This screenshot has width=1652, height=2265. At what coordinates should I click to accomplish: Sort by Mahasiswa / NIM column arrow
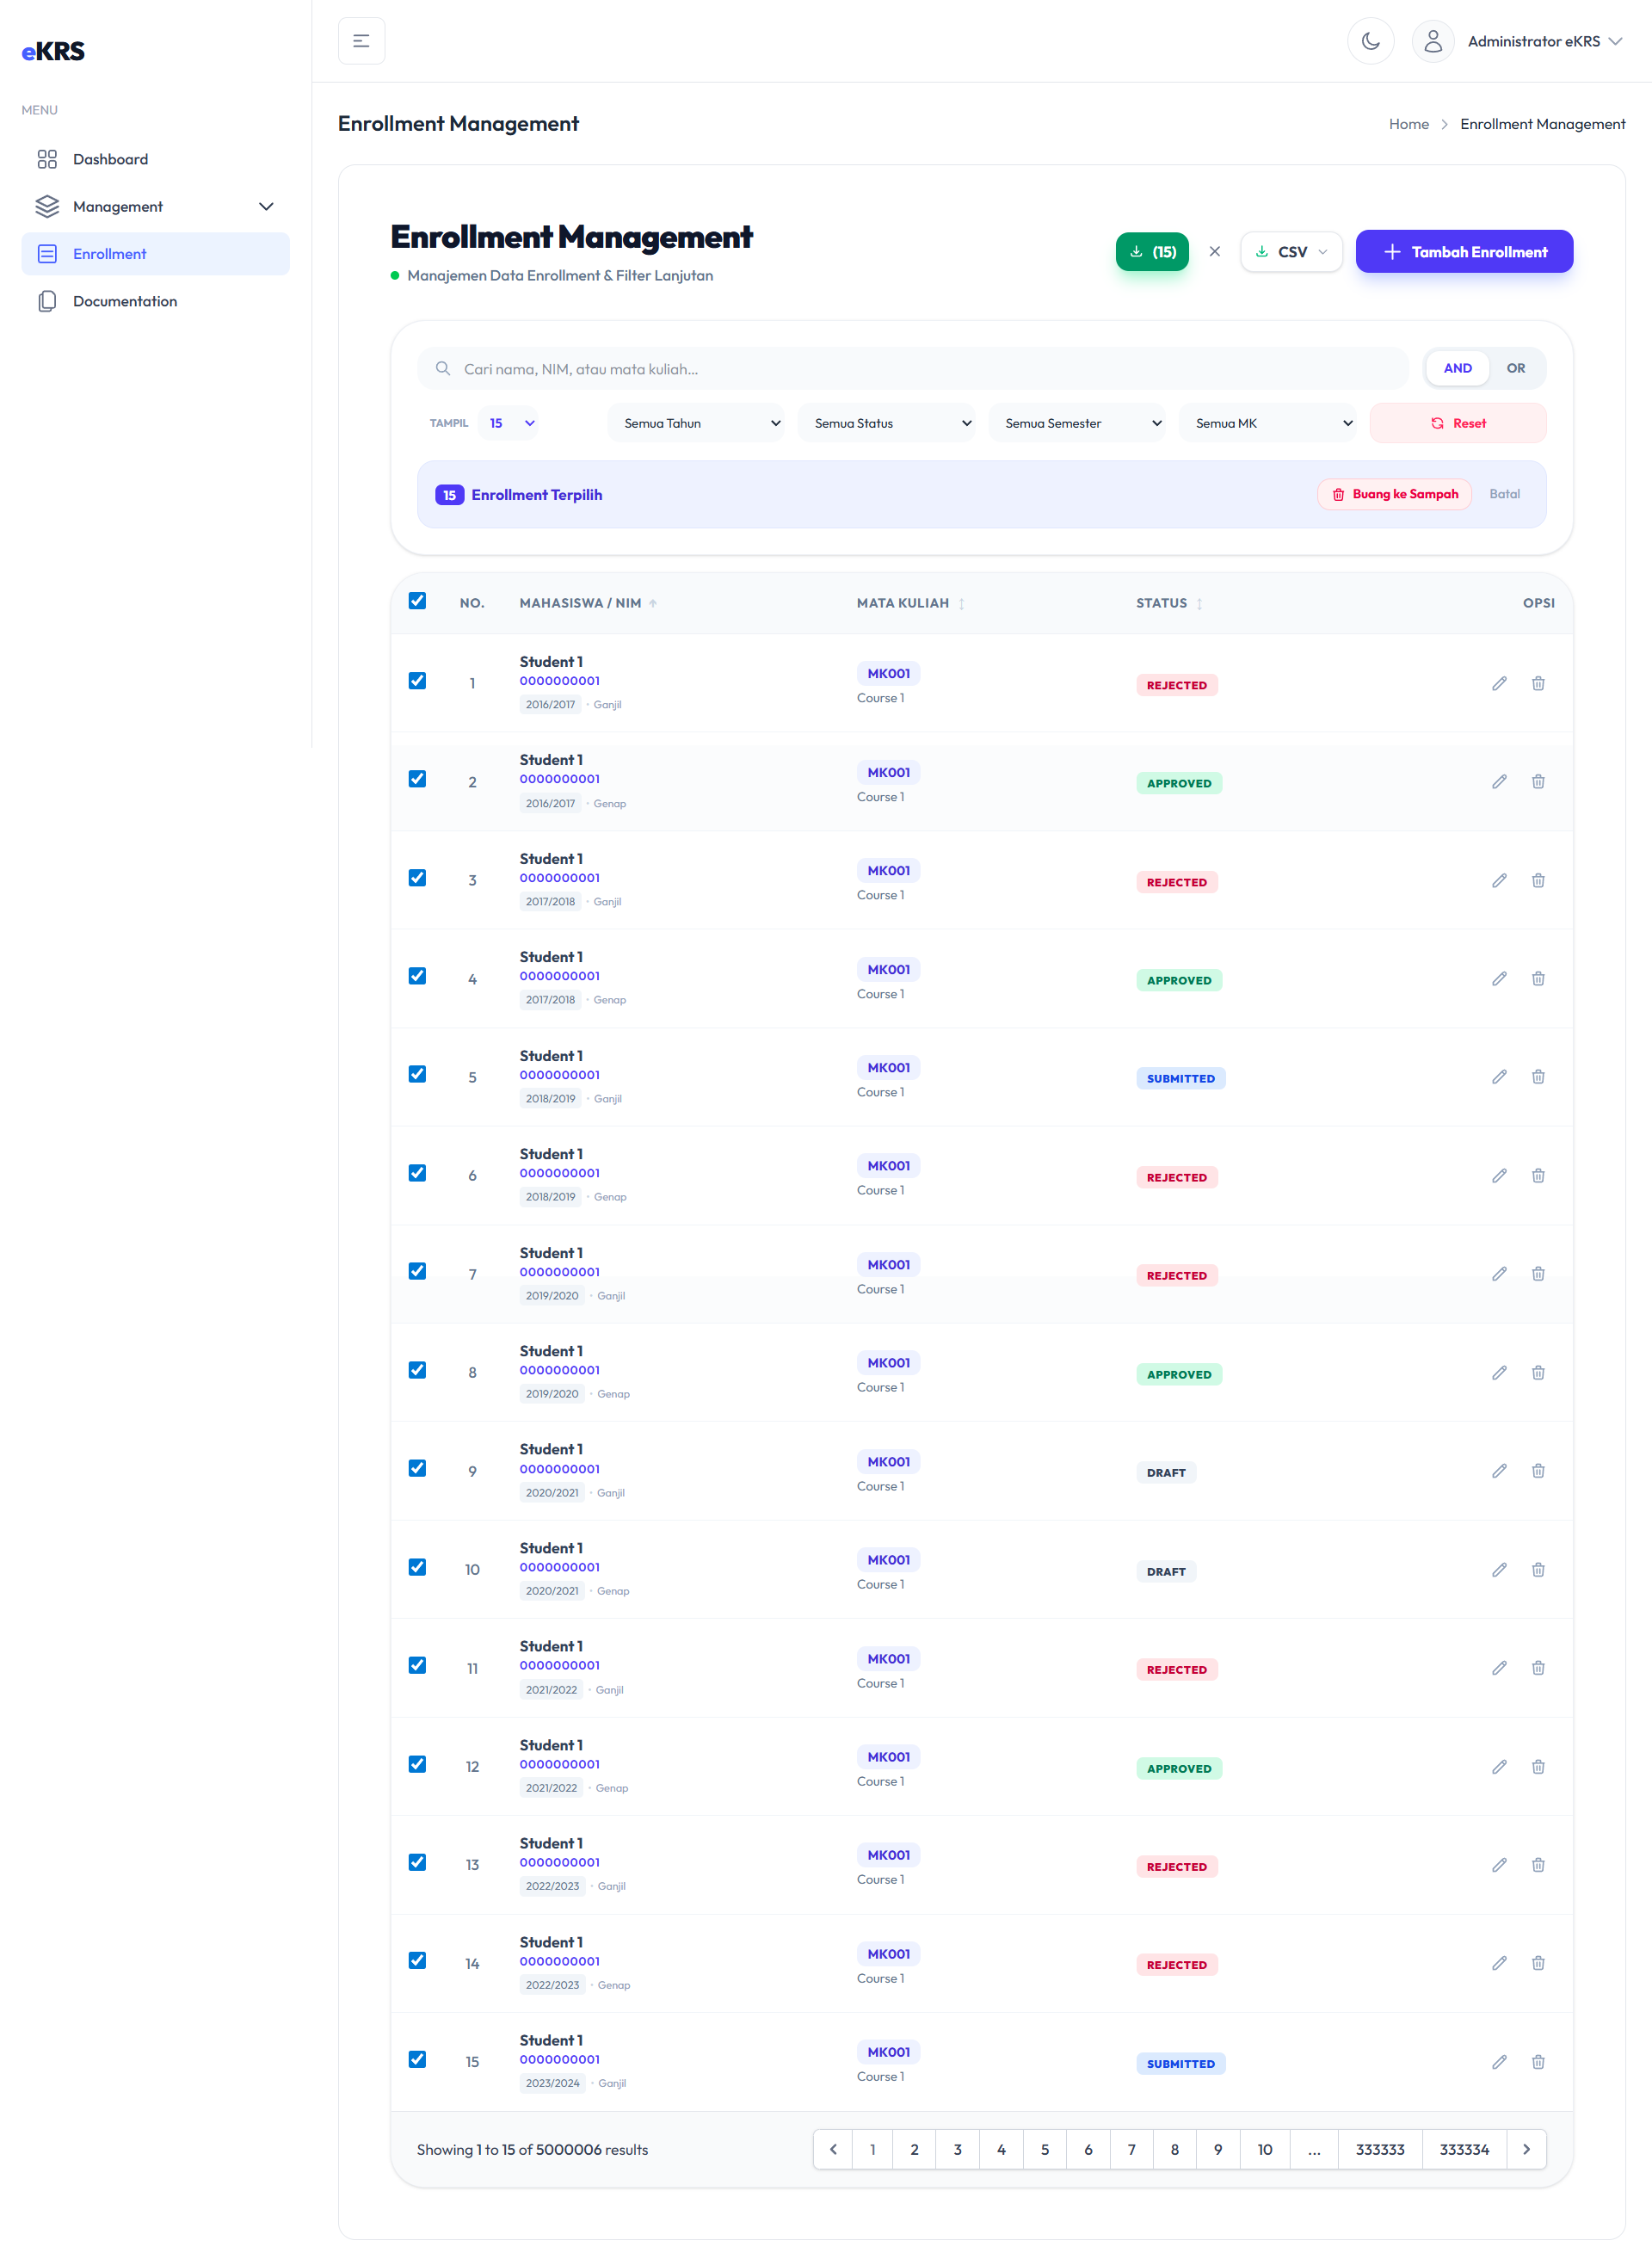click(x=652, y=603)
